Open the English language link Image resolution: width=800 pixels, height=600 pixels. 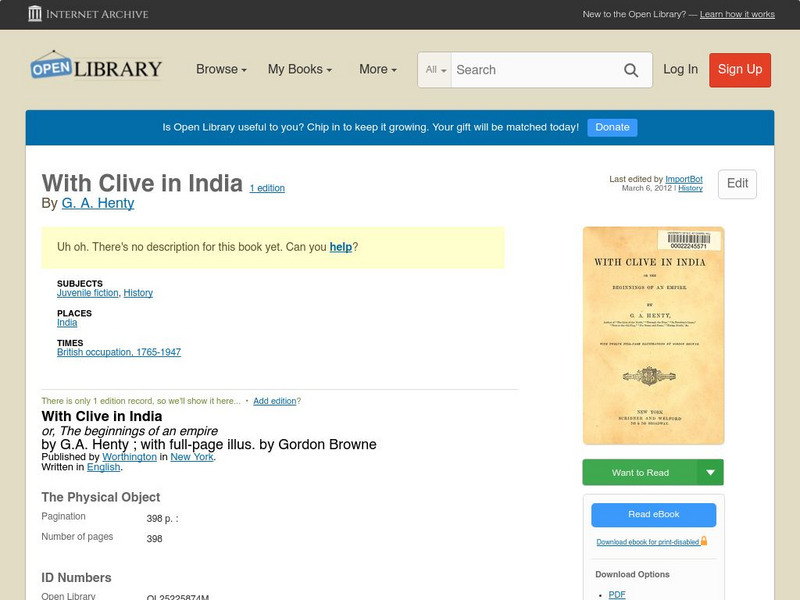coord(104,467)
